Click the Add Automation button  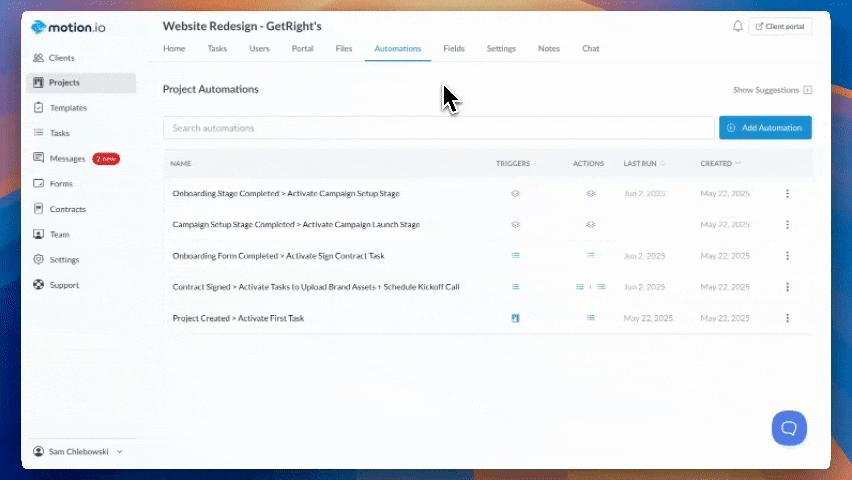(765, 128)
